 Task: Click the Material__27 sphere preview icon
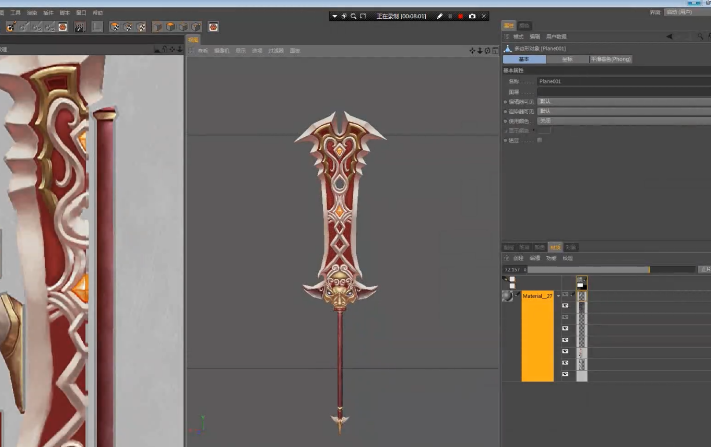click(x=507, y=297)
